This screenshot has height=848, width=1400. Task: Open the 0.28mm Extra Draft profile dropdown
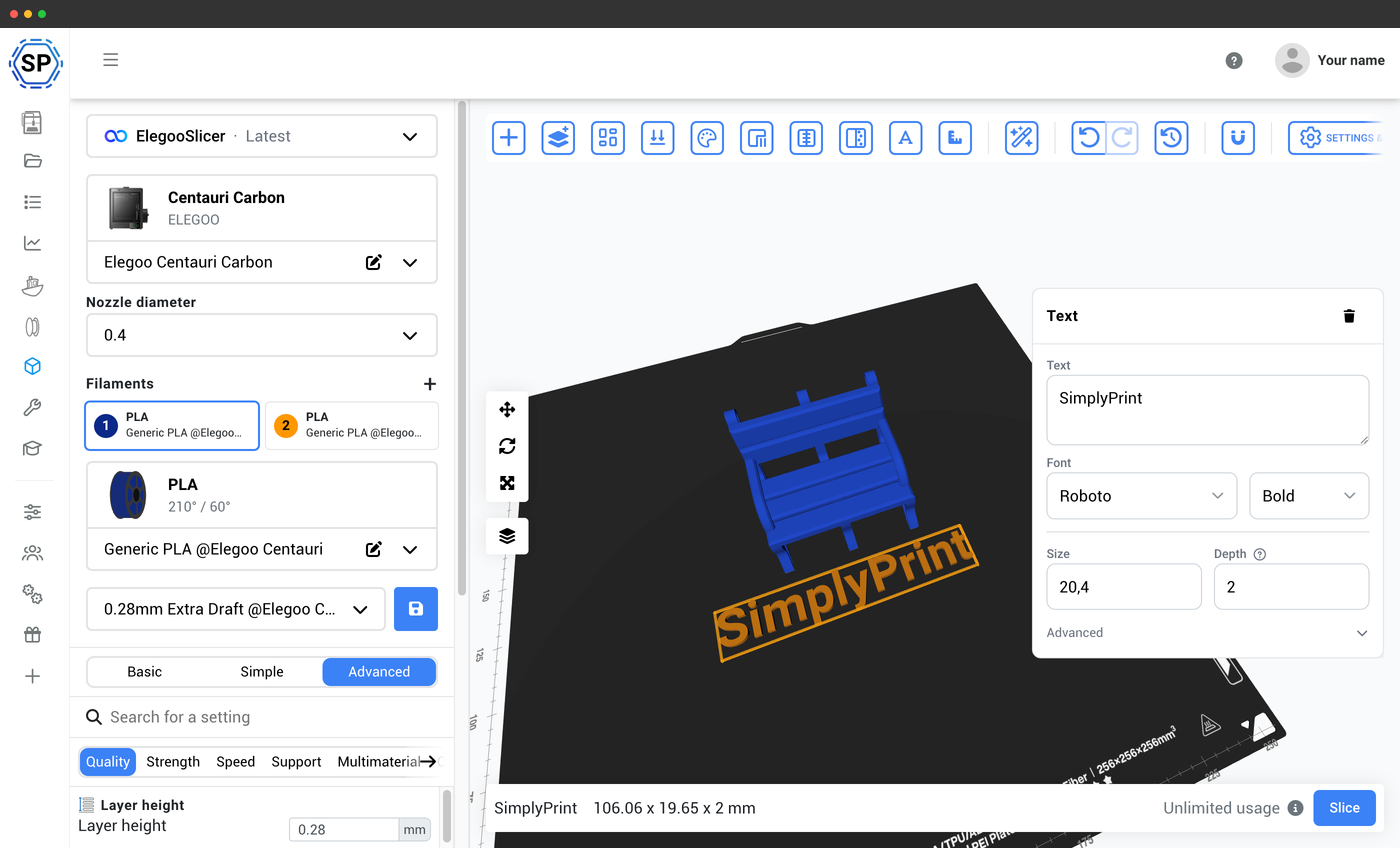point(236,609)
